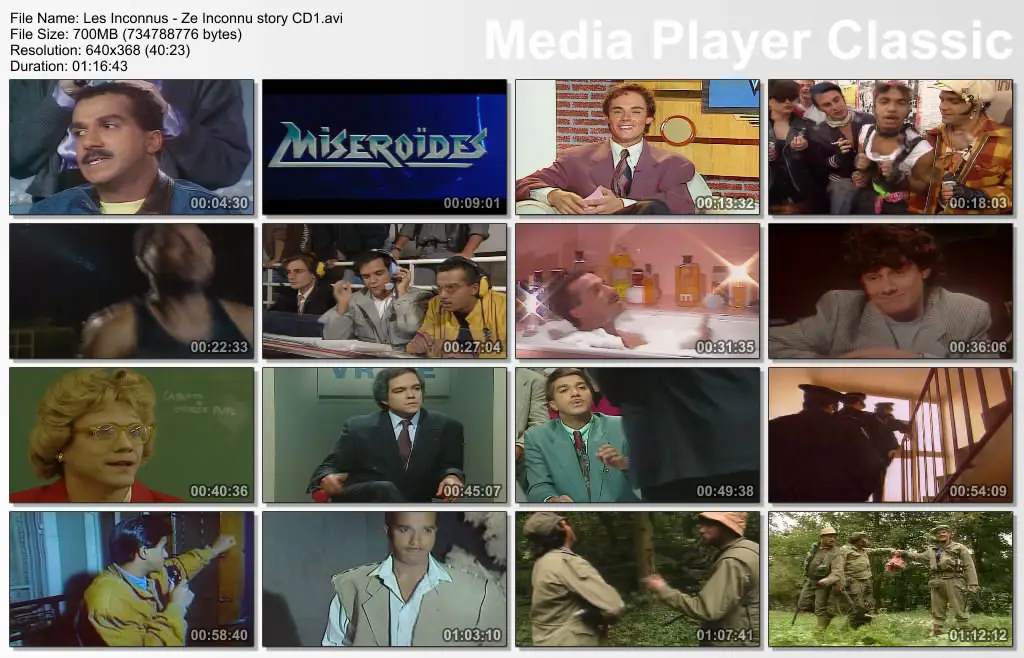This screenshot has height=658, width=1024.
Task: Open the chalkboard thumbnail at 00:40:36
Action: pyautogui.click(x=131, y=435)
